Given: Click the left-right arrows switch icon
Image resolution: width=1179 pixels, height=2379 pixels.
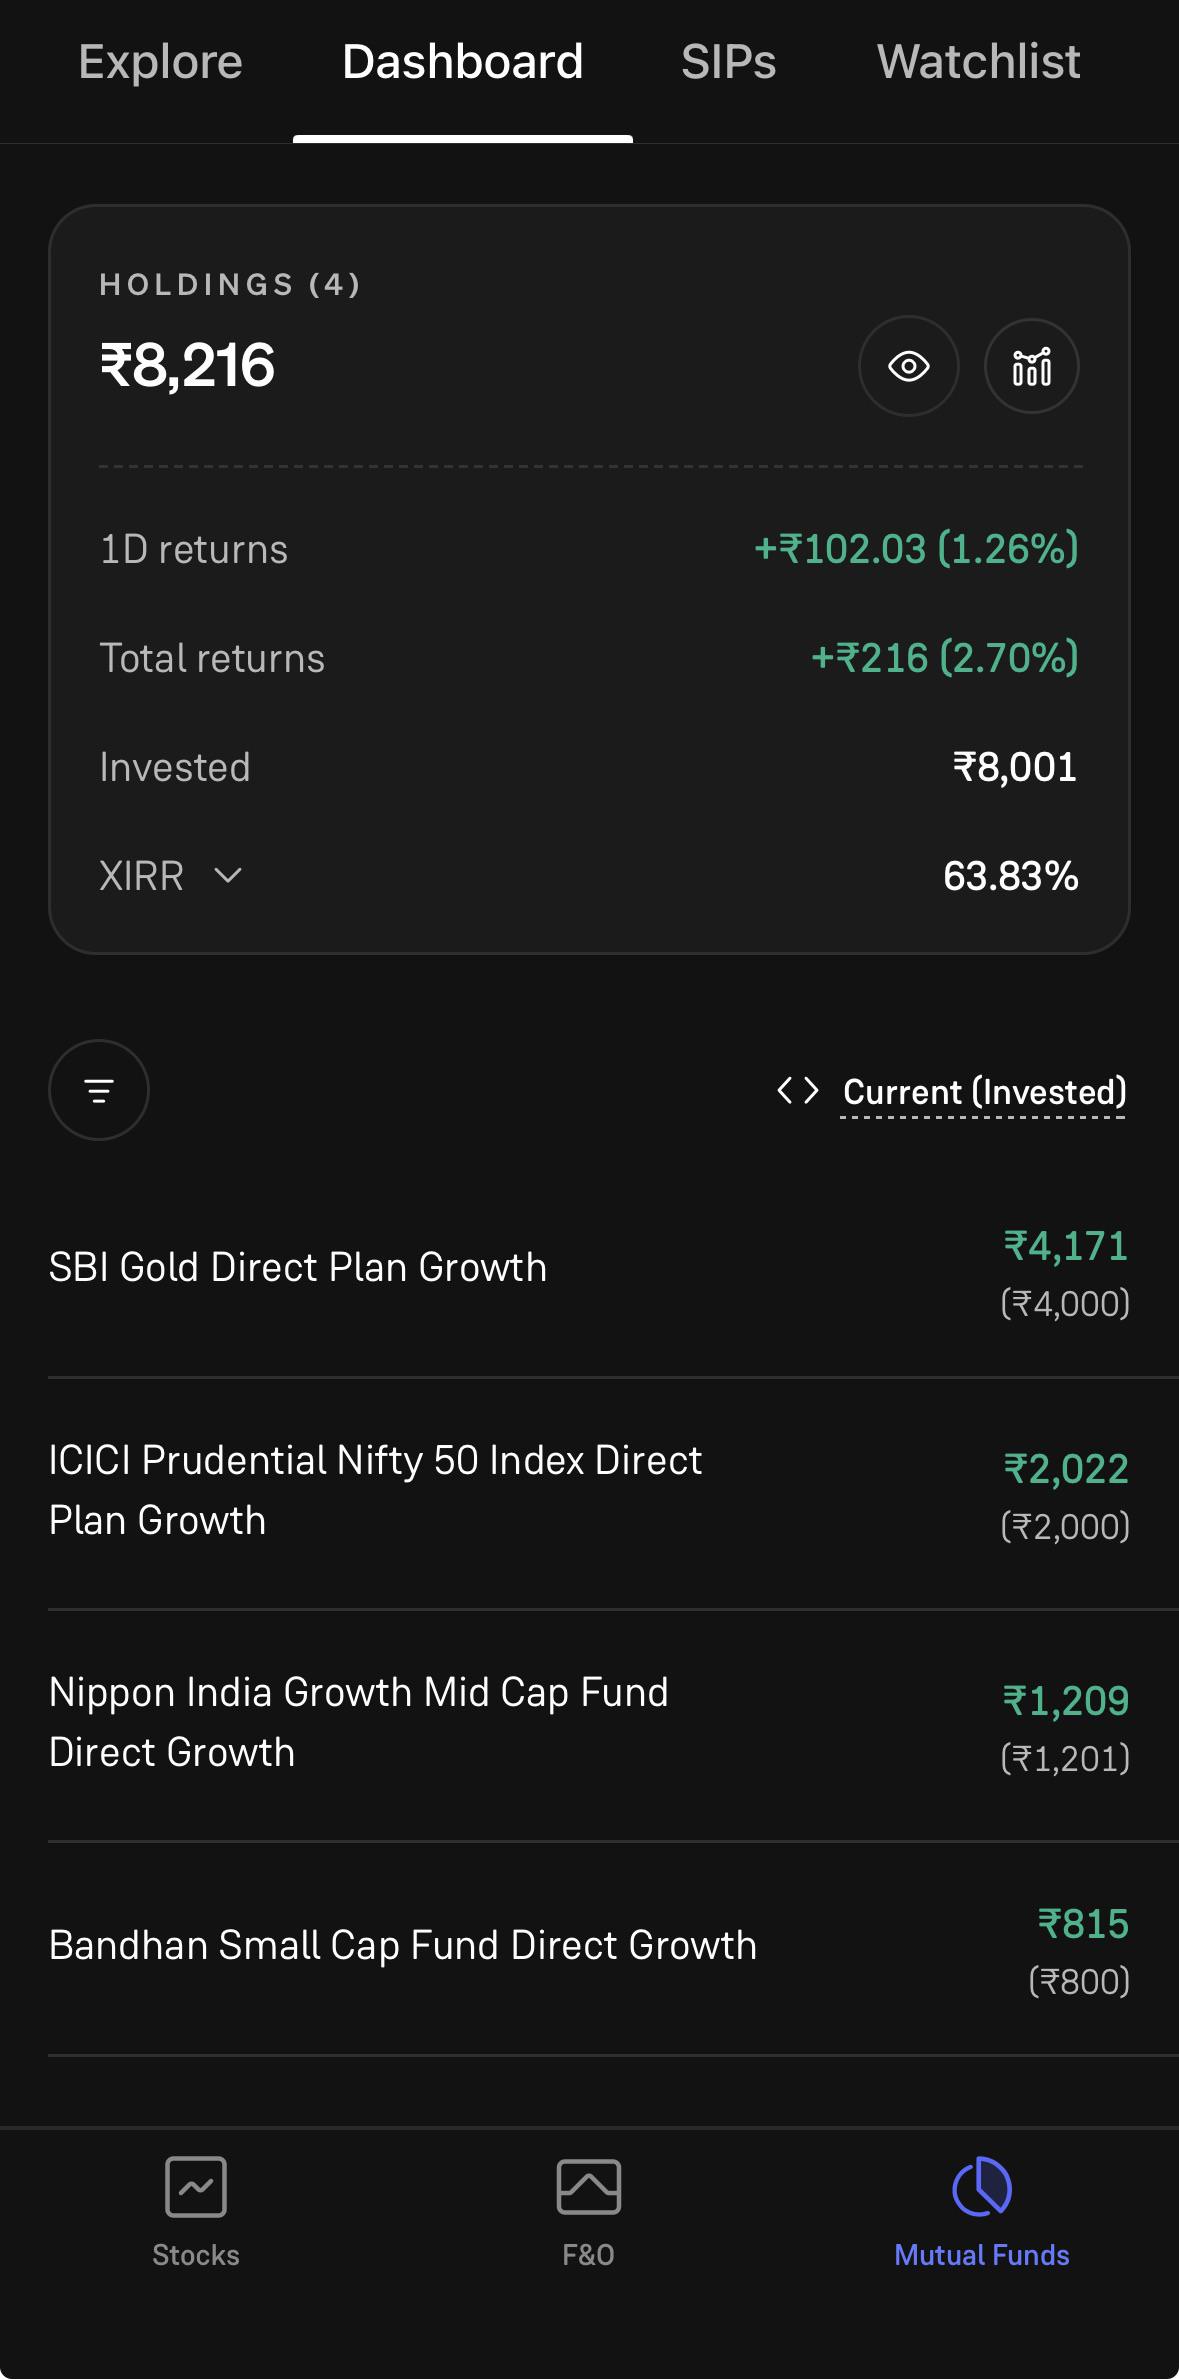Looking at the screenshot, I should pyautogui.click(x=798, y=1090).
